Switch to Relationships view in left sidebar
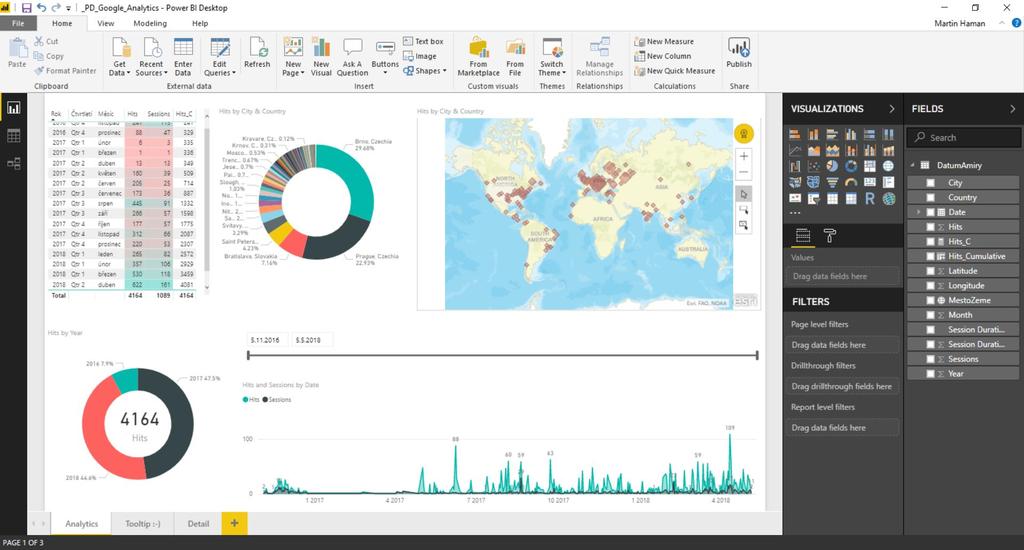Viewport: 1024px width, 550px height. pos(14,163)
